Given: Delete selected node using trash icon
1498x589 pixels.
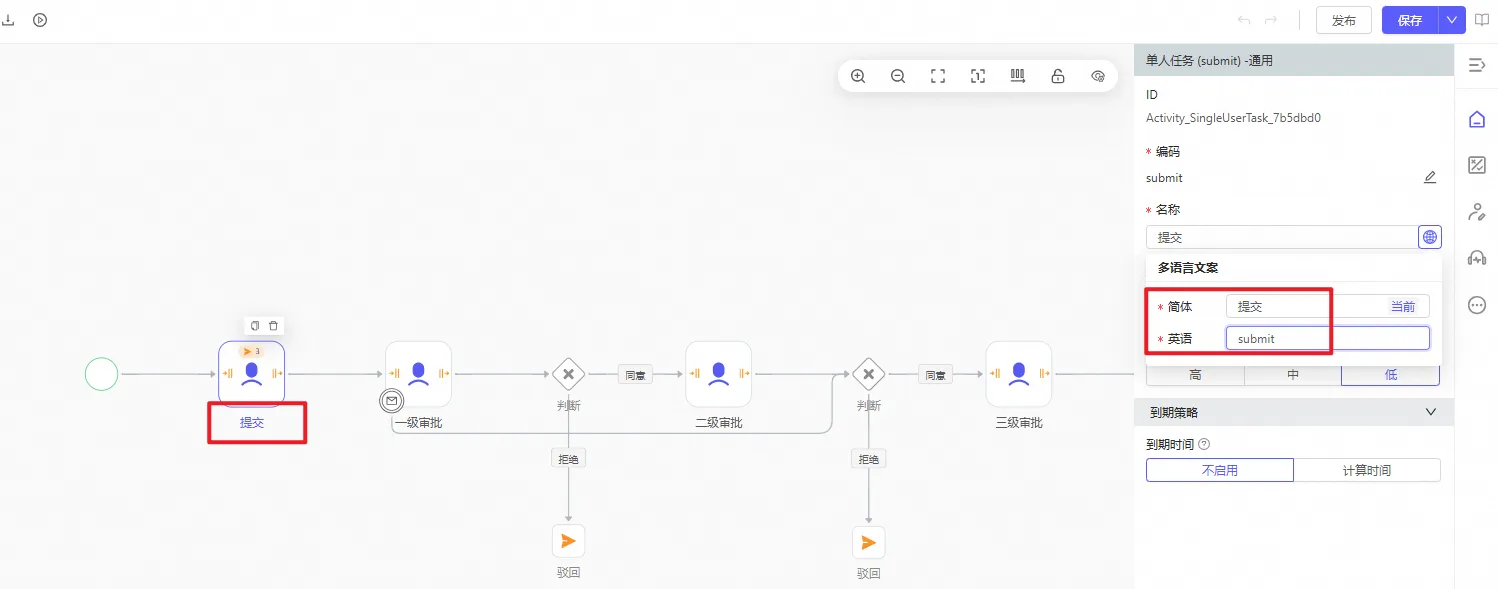Looking at the screenshot, I should point(273,326).
